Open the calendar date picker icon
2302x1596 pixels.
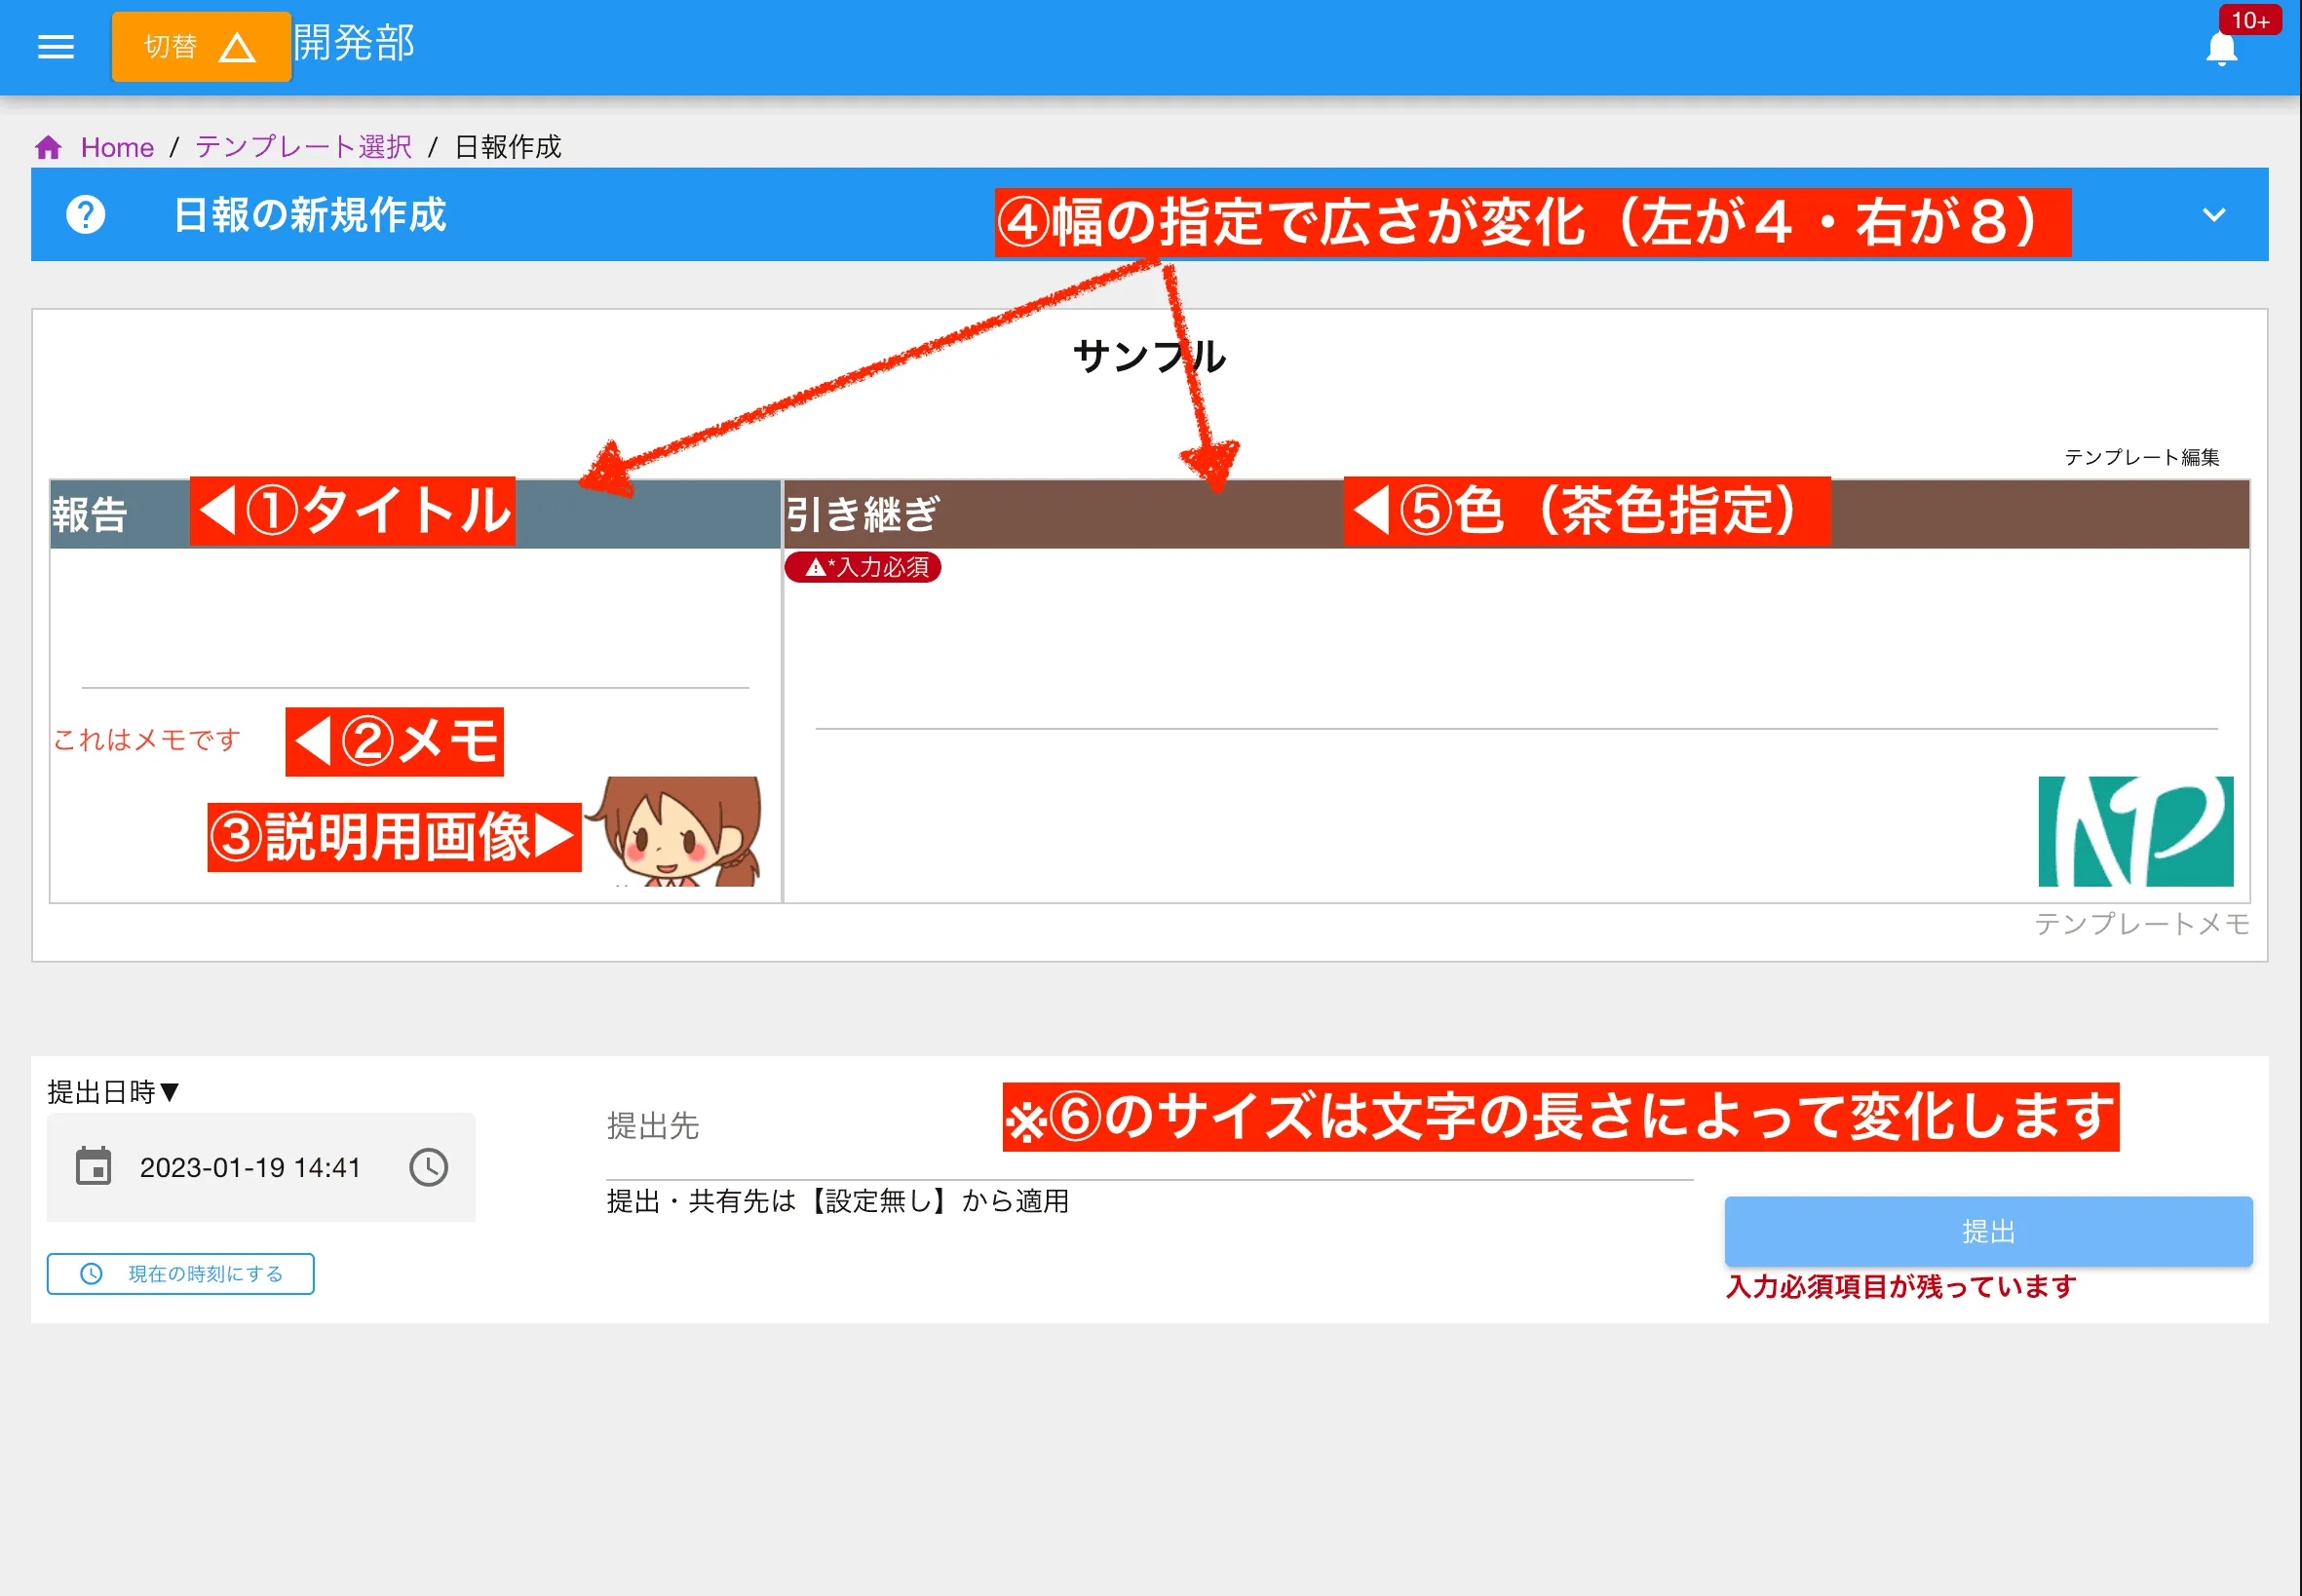click(x=93, y=1166)
